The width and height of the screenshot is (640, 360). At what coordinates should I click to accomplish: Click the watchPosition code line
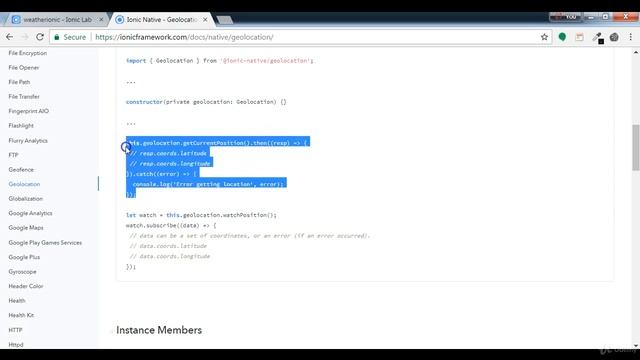[201, 215]
